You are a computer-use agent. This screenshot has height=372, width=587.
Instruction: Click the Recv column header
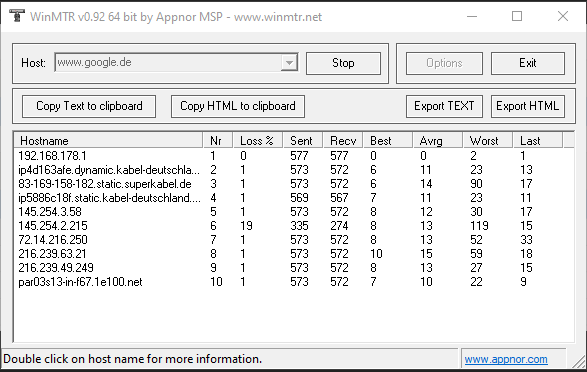tap(343, 141)
